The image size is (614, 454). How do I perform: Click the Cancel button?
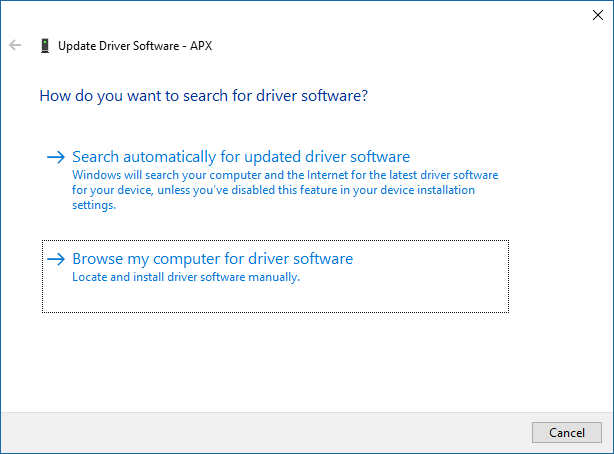[567, 432]
